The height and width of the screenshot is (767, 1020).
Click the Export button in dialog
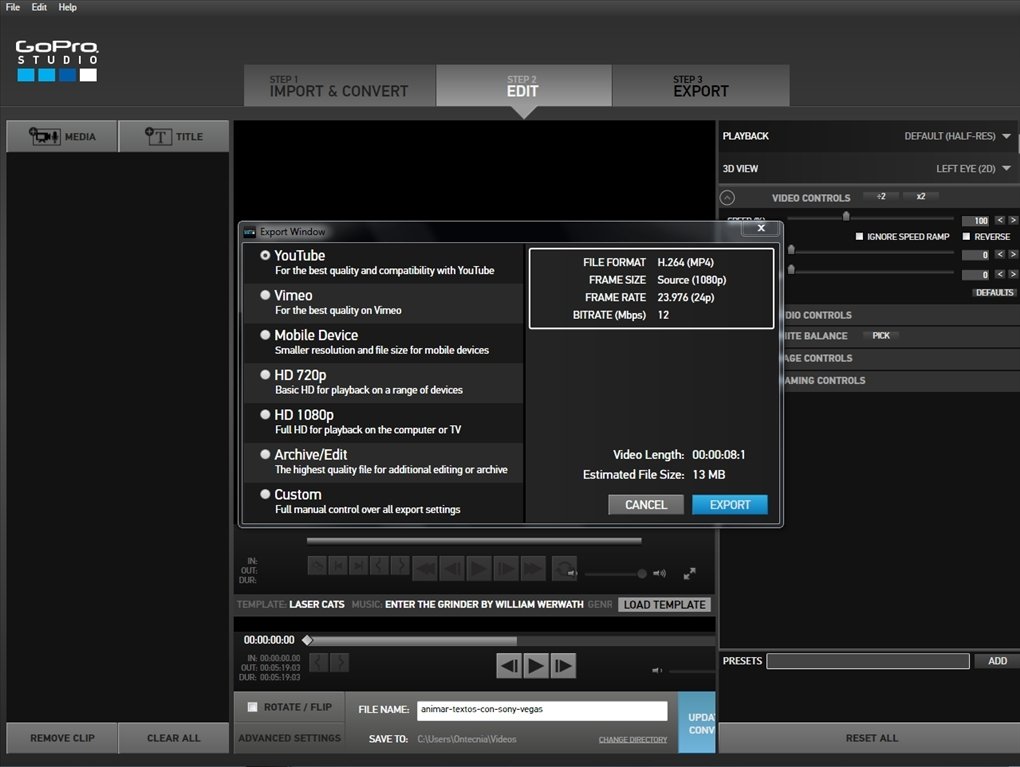(x=730, y=504)
